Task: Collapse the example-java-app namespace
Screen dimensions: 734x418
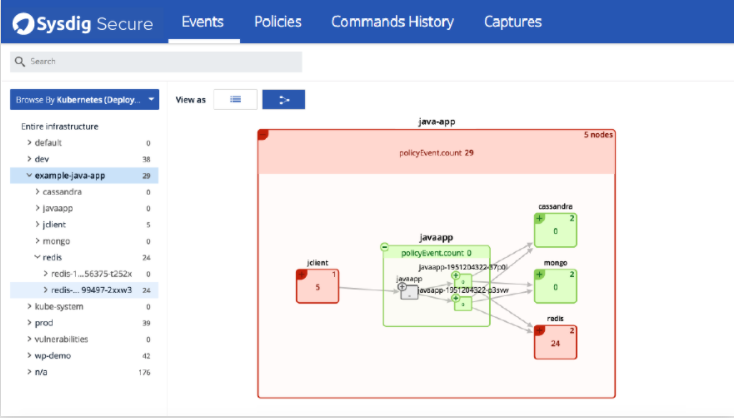Action: point(29,175)
